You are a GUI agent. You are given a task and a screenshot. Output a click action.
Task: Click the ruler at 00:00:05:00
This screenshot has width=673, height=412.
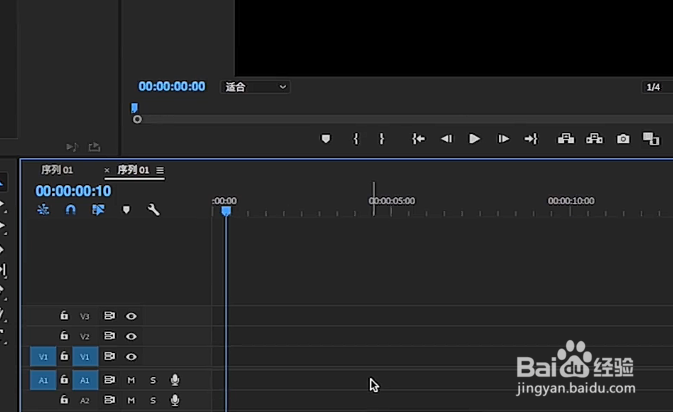click(x=392, y=201)
